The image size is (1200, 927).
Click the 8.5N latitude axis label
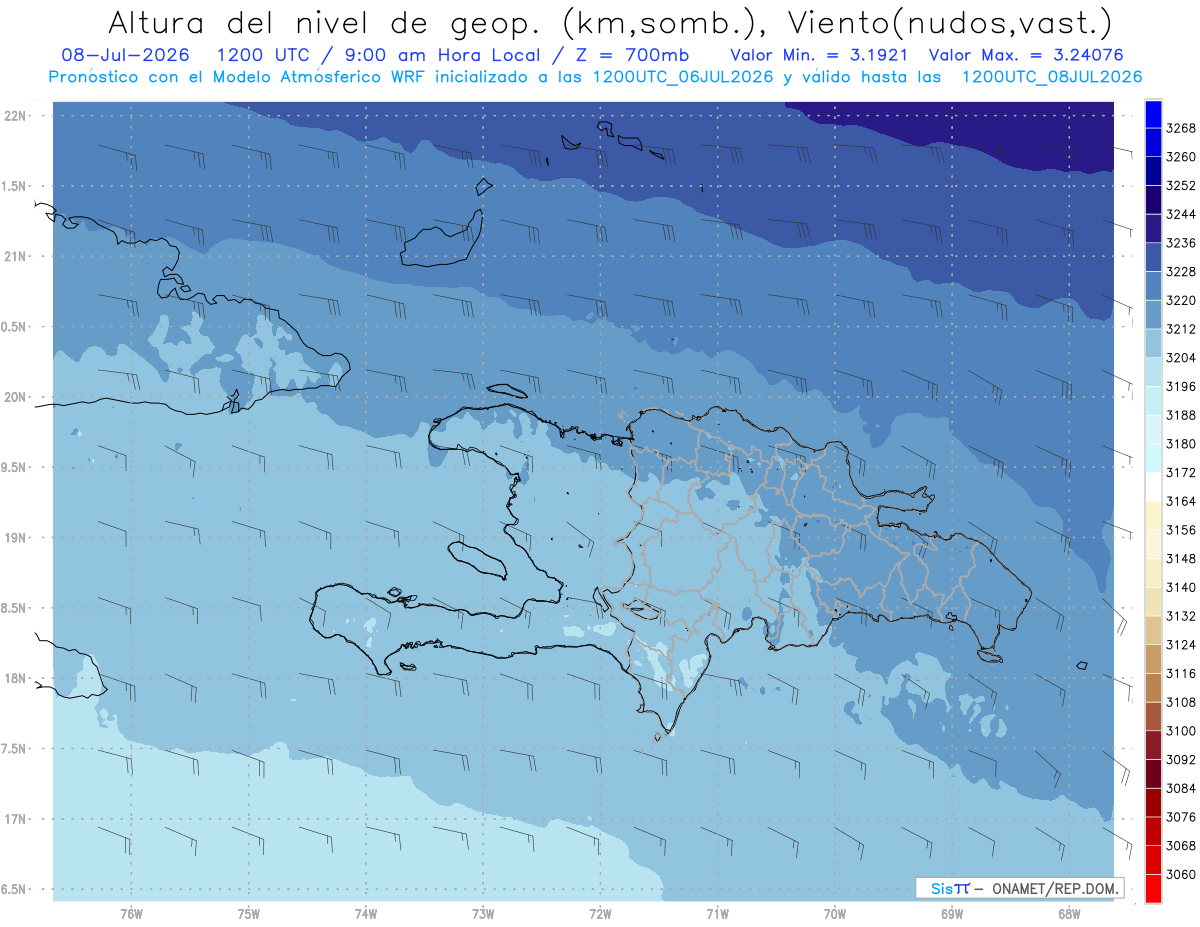[x=14, y=608]
